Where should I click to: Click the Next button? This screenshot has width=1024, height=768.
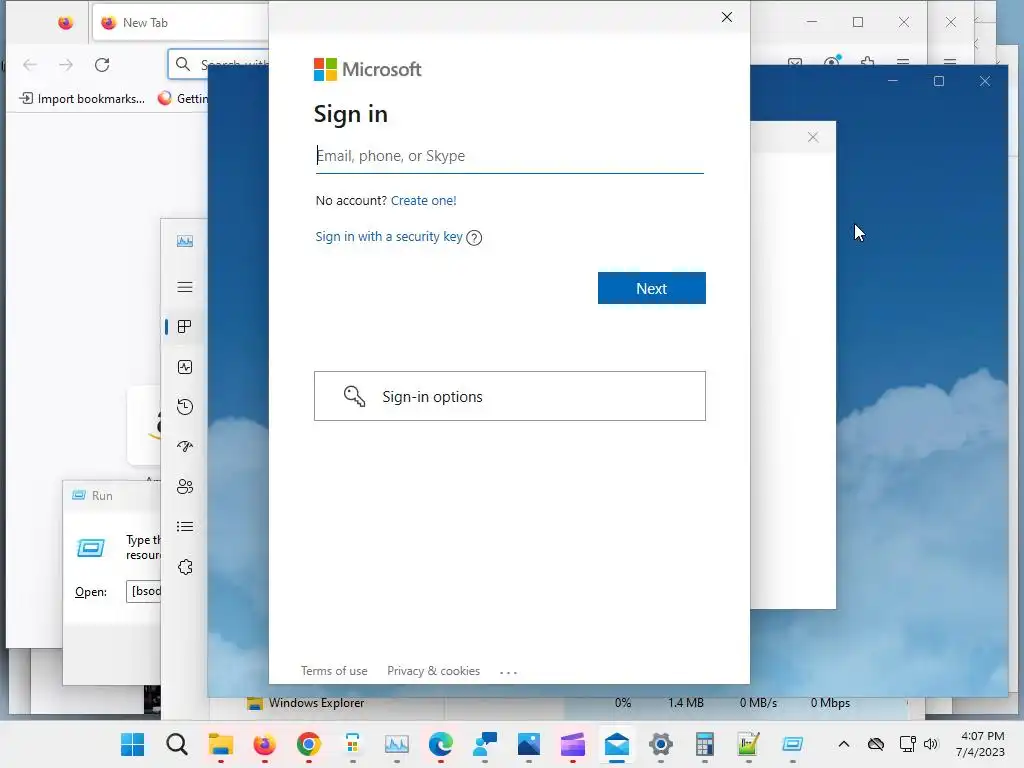pyautogui.click(x=652, y=288)
